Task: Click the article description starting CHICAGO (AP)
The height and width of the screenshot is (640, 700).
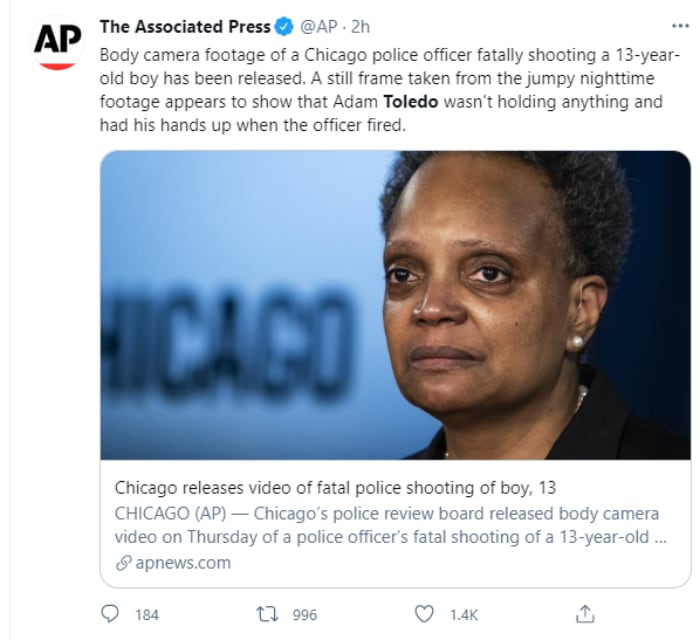Action: click(x=391, y=525)
